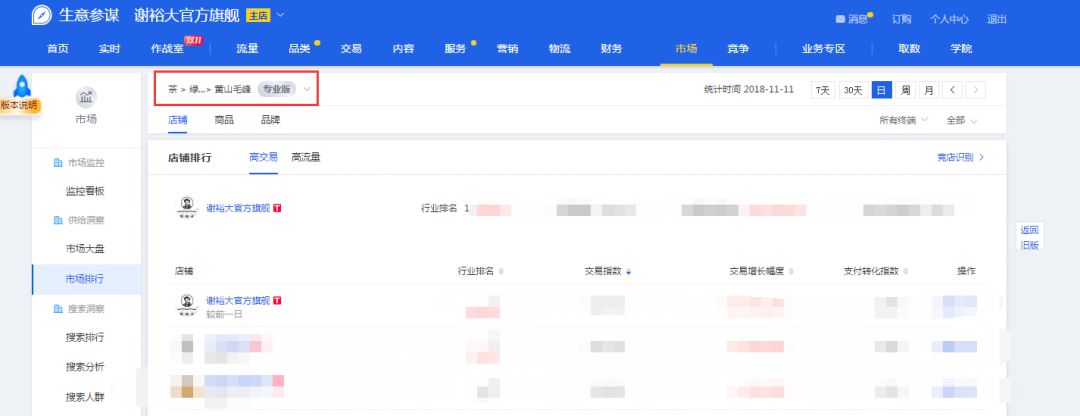Viewport: 1080px width, 416px height.
Task: Click 谢裕大官方旗舰 shop link in table row
Action: [x=238, y=300]
